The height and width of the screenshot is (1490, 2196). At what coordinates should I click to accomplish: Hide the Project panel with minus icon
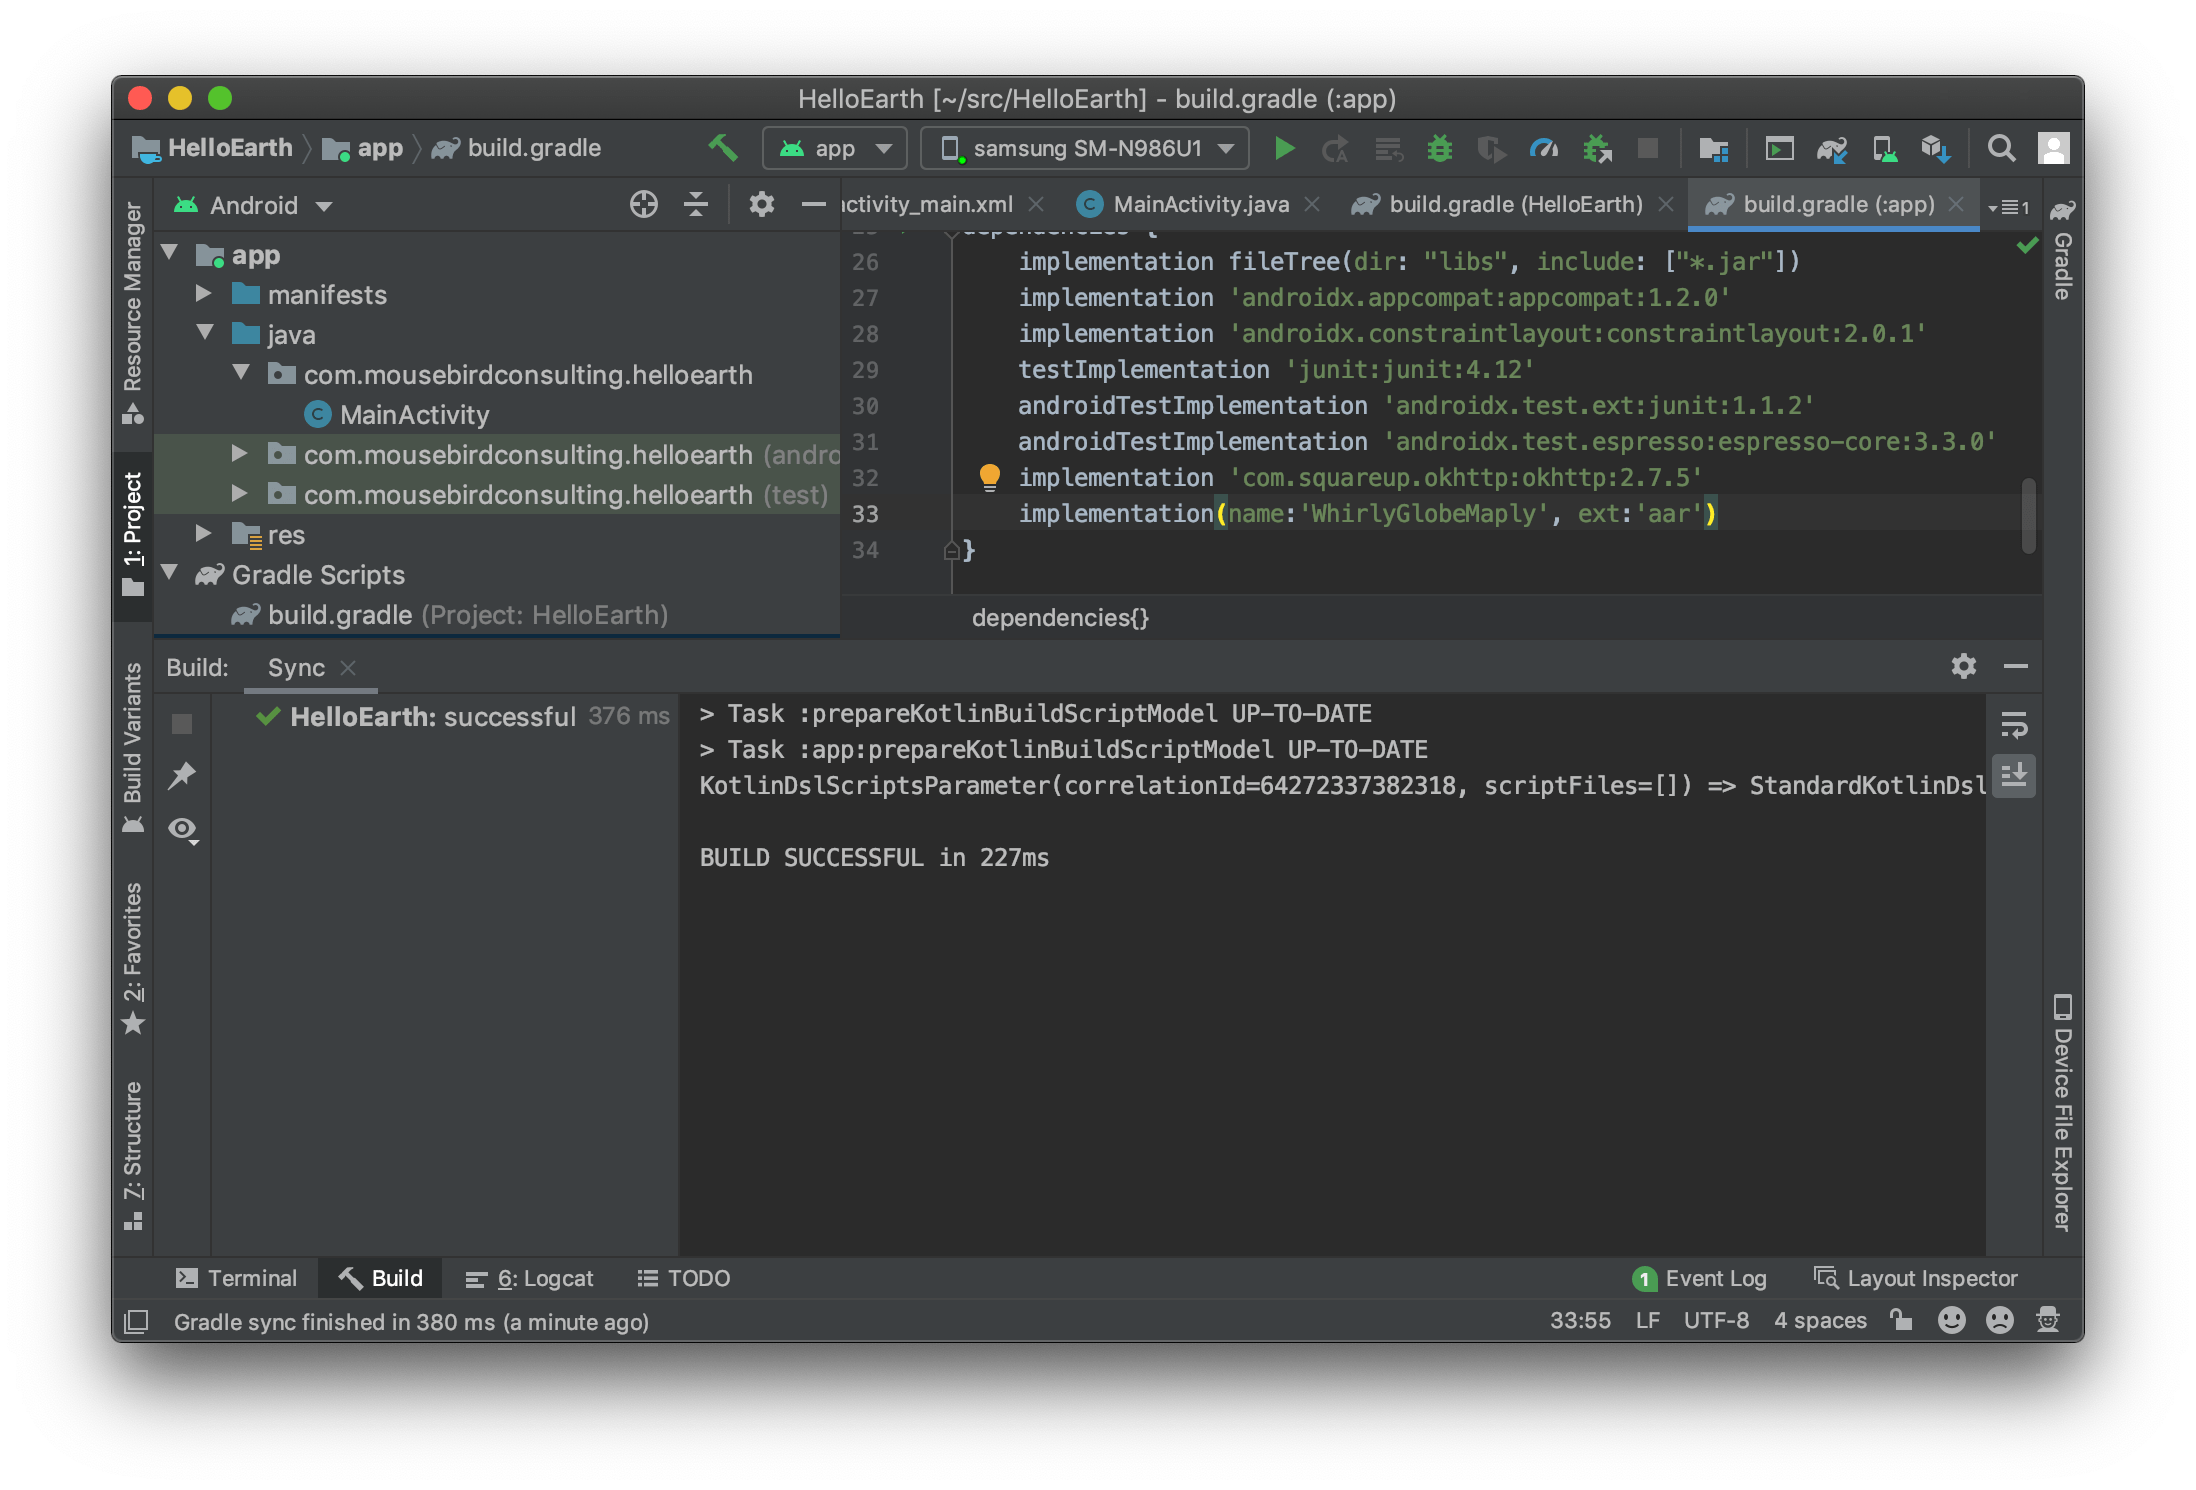click(x=813, y=205)
